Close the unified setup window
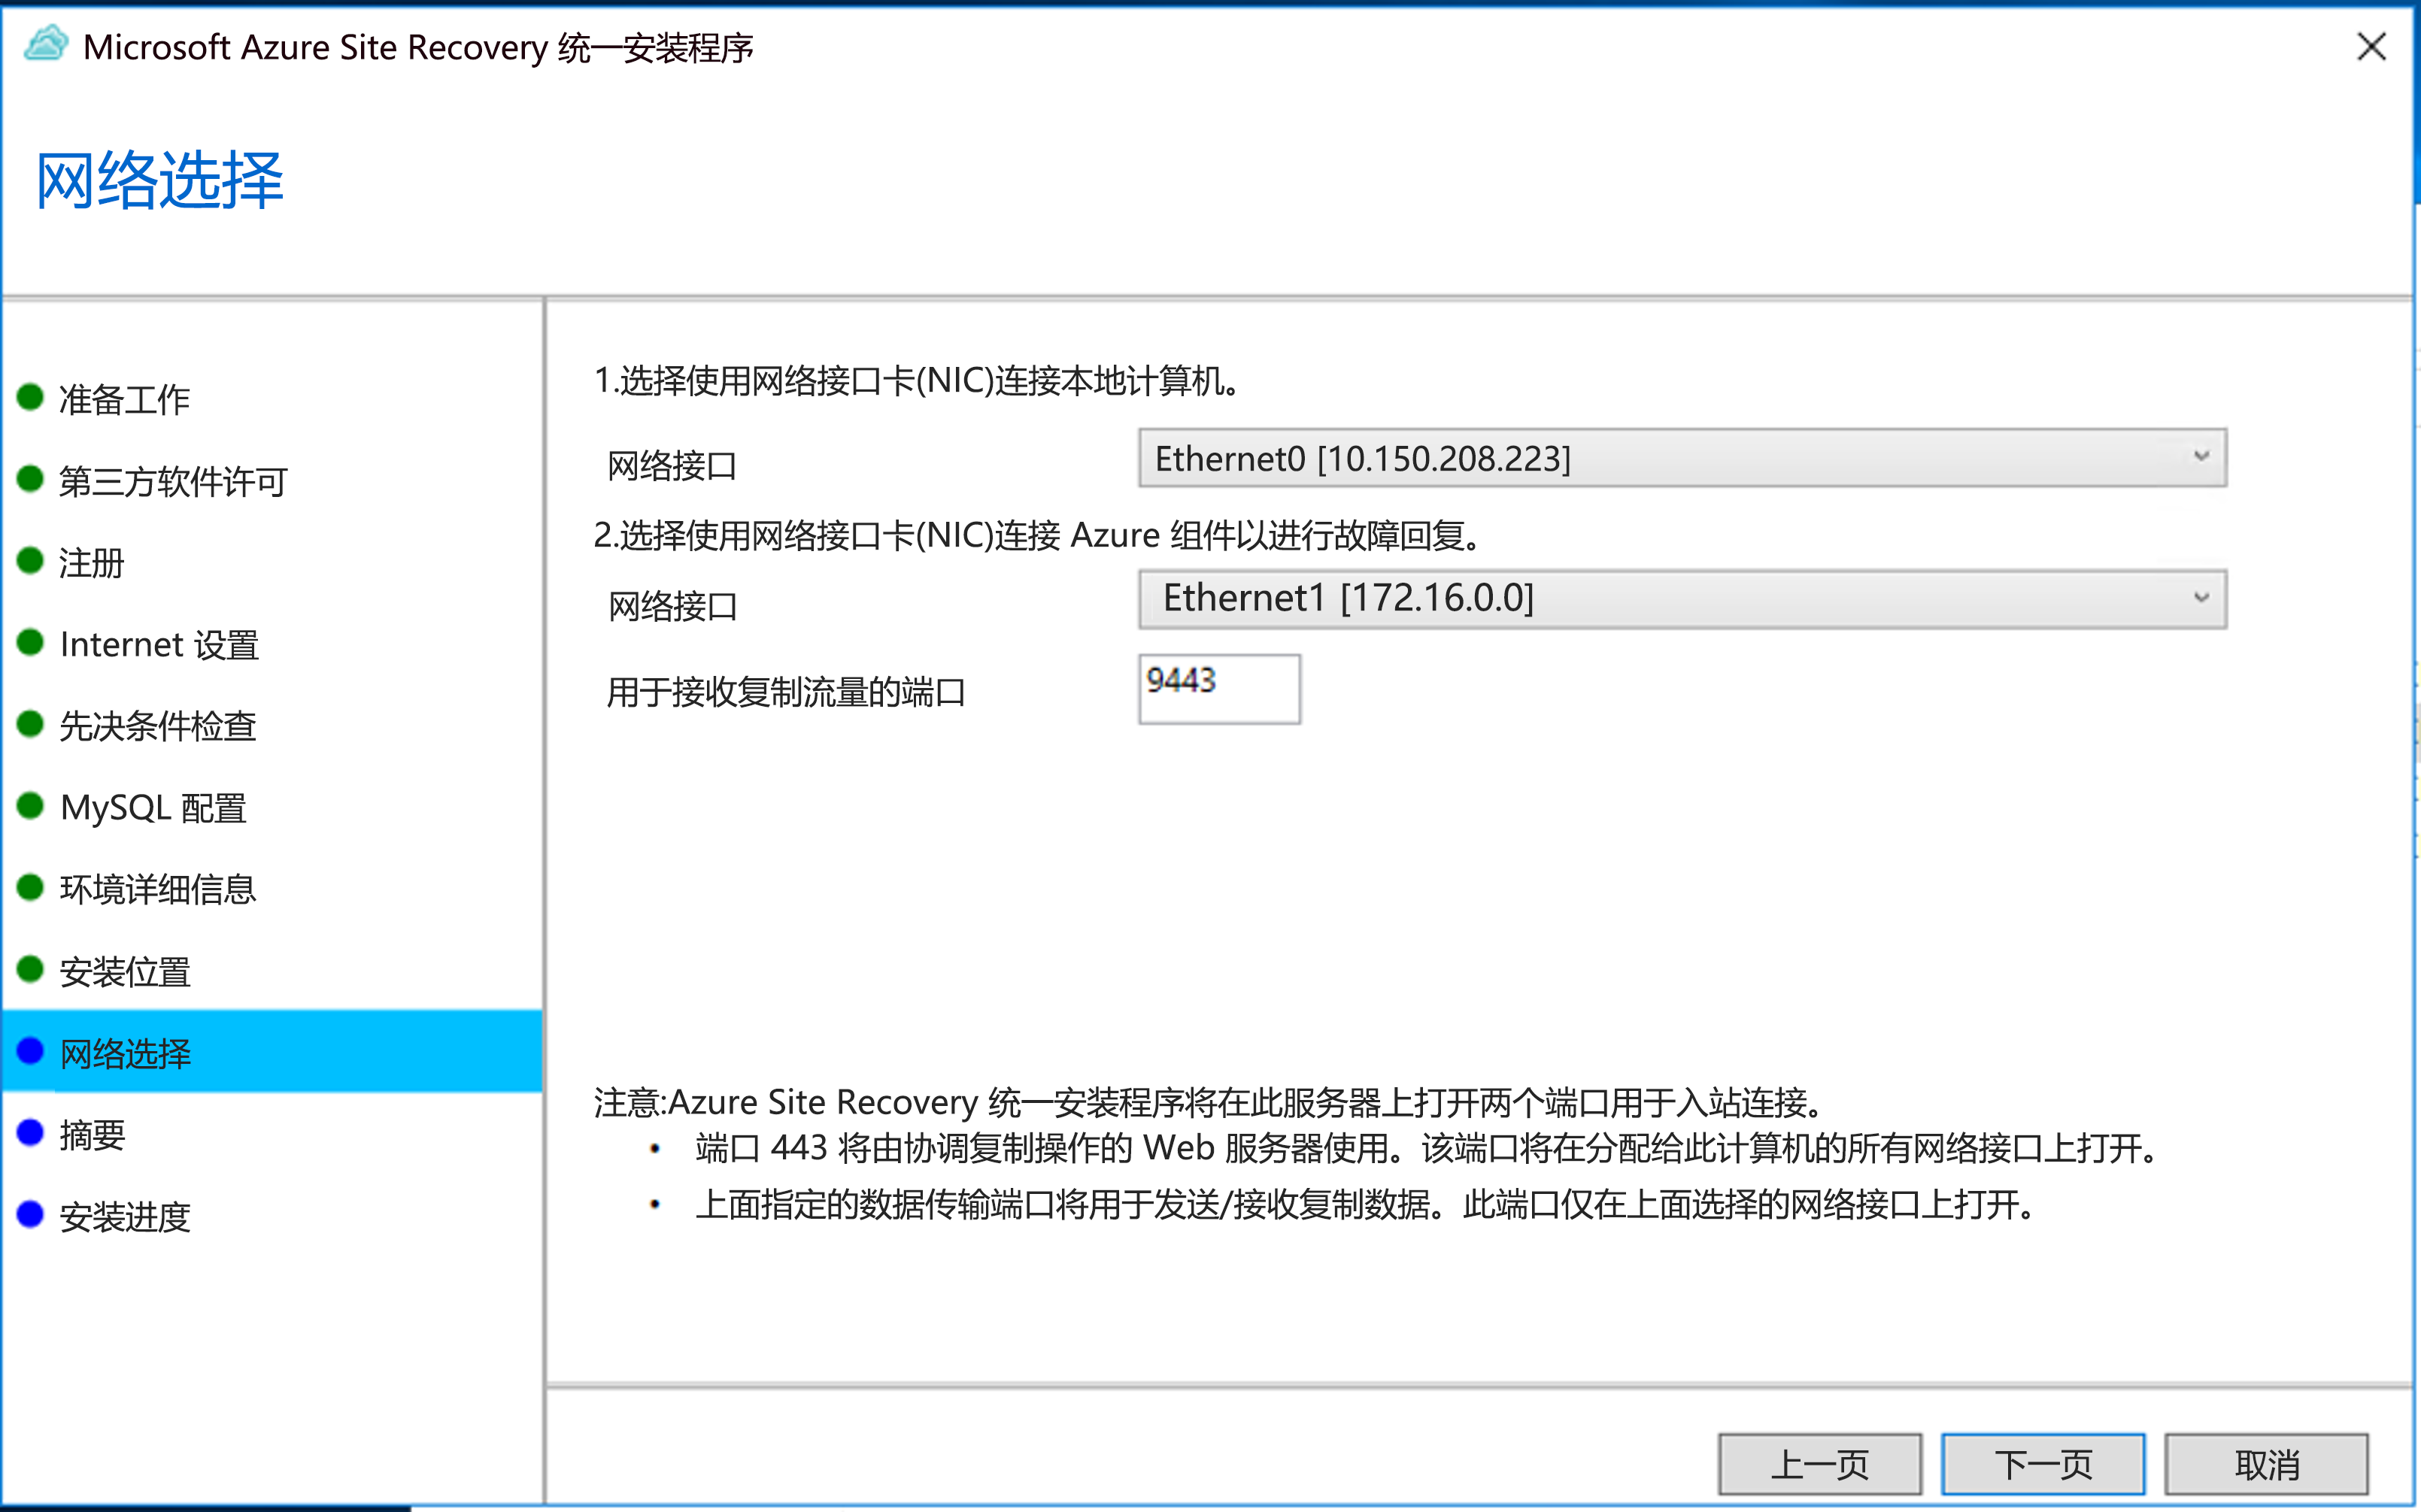The width and height of the screenshot is (2421, 1512). click(2371, 46)
